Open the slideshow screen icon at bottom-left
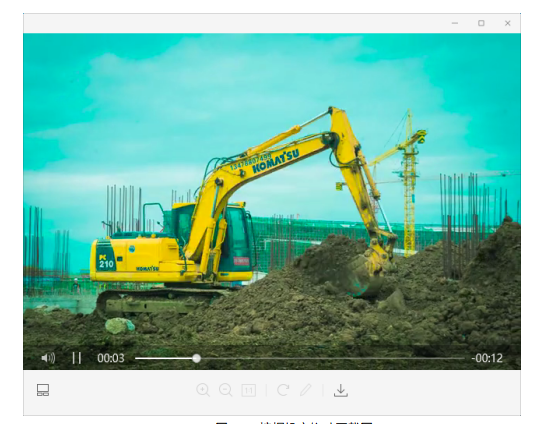 click(x=43, y=390)
